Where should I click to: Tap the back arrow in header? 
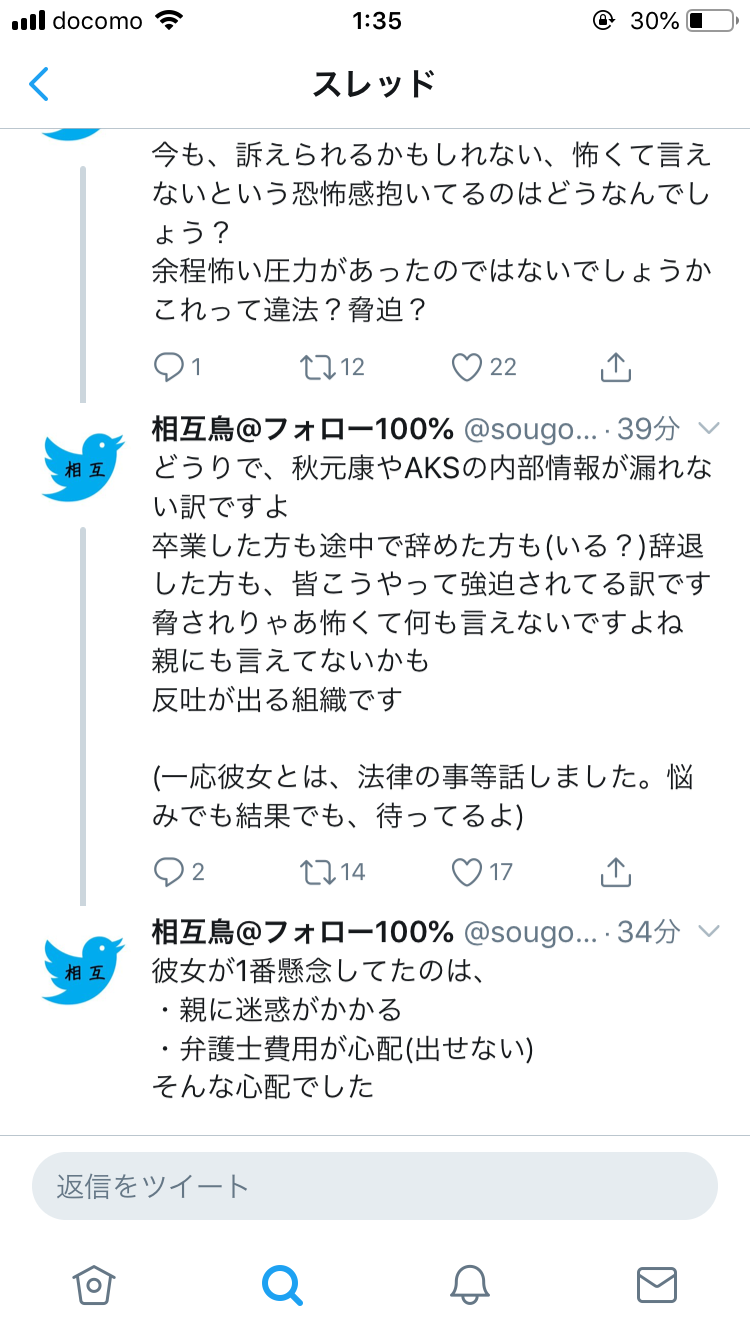(38, 84)
